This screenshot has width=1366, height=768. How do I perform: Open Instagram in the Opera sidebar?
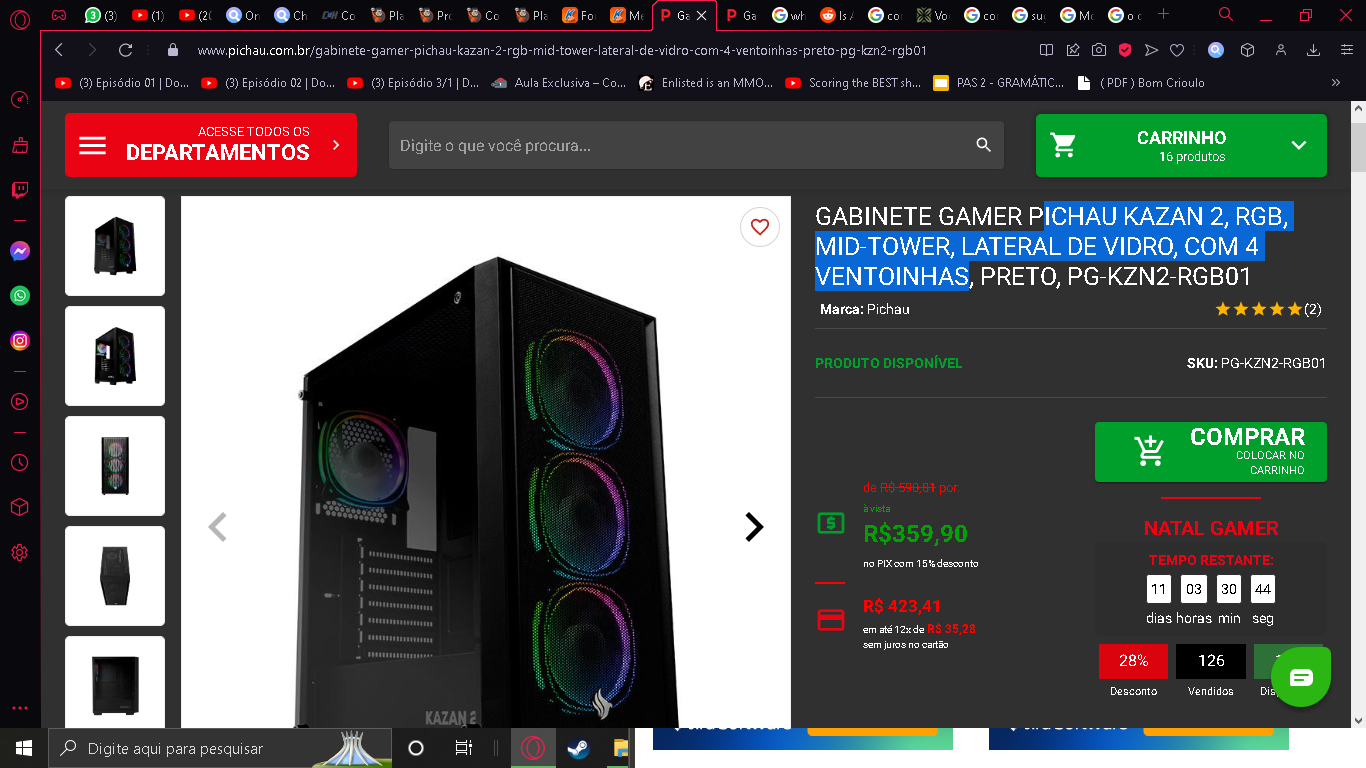20,341
